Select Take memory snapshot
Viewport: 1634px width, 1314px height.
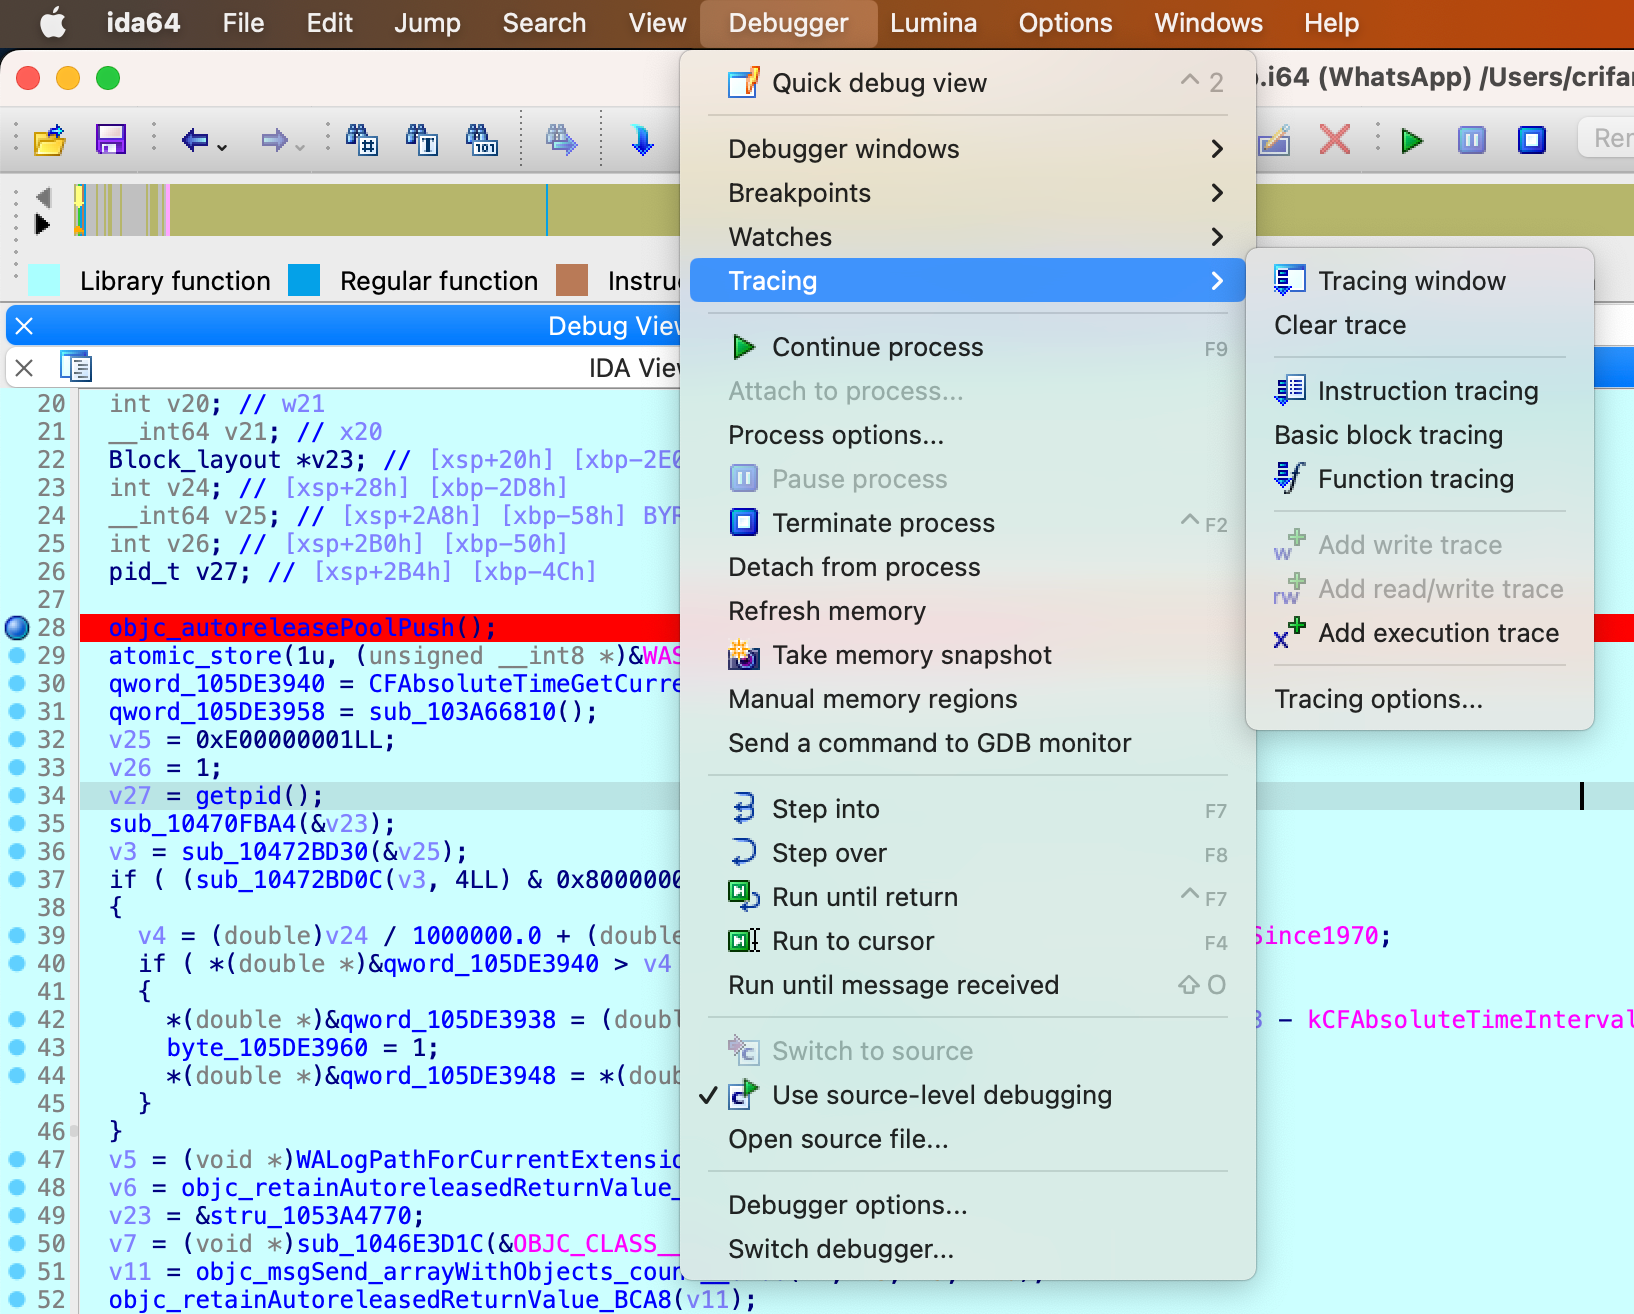967,655
